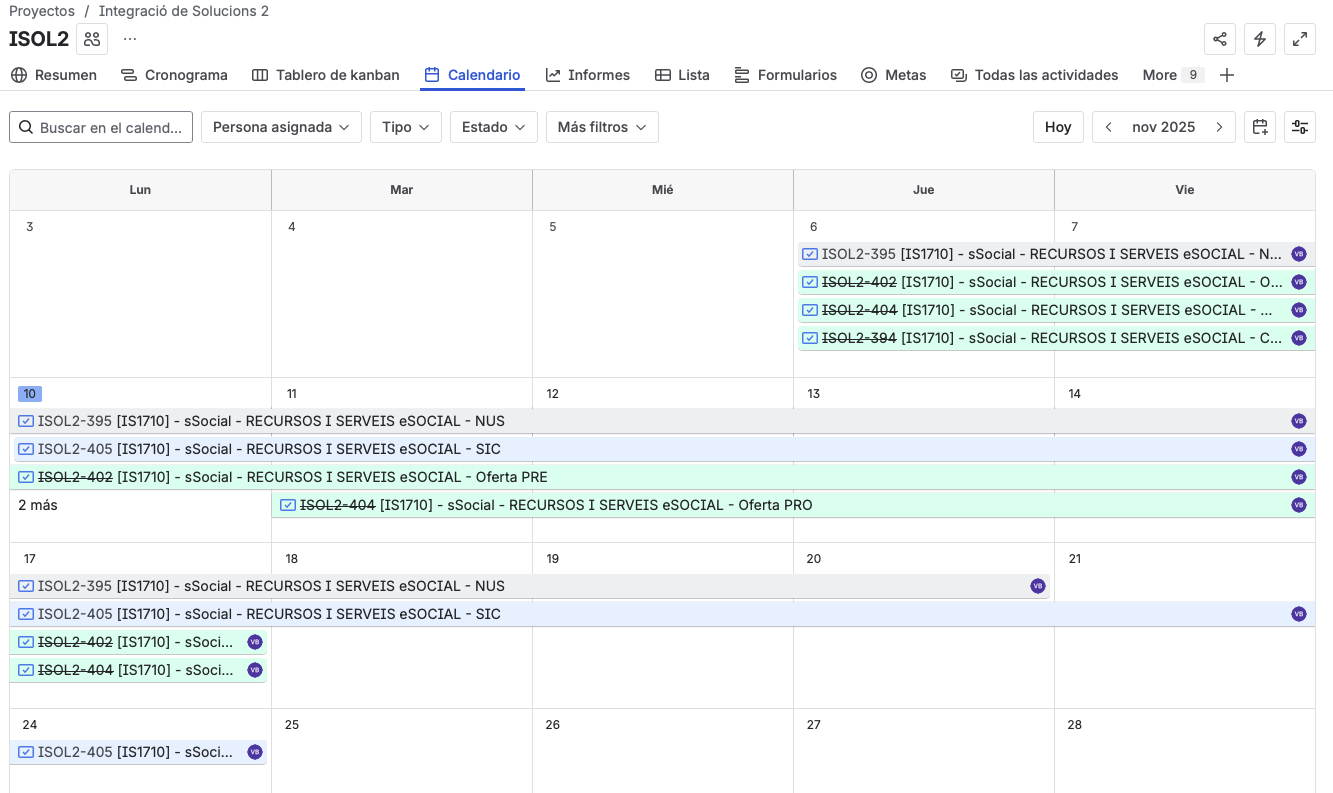Viewport: 1333px width, 793px height.
Task: Click the Hoy button
Action: pos(1057,127)
